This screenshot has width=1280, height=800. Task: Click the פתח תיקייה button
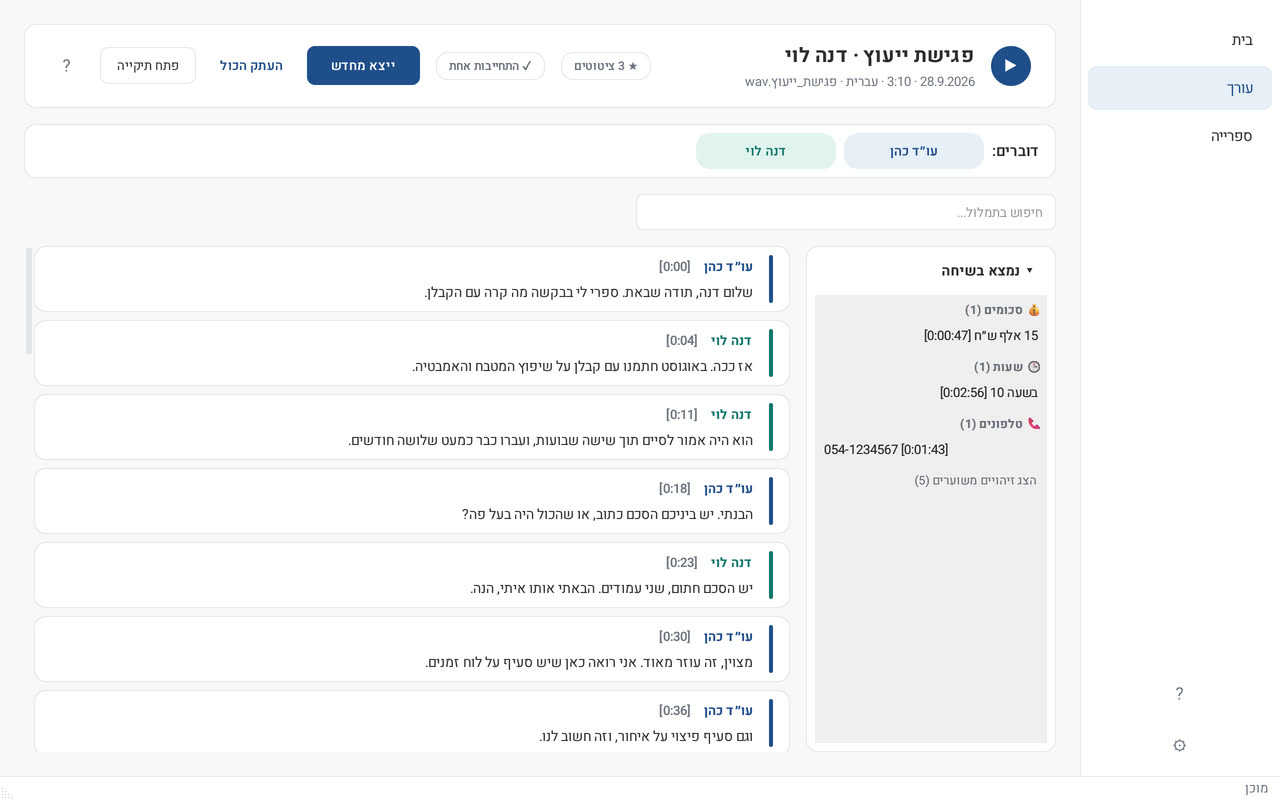click(x=148, y=66)
